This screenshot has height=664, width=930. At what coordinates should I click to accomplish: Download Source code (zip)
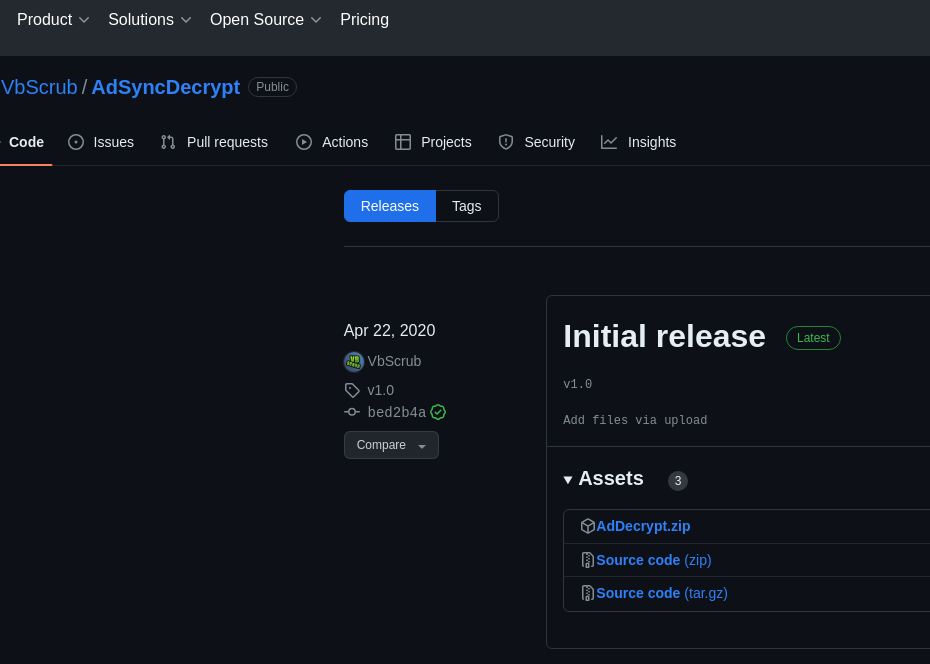654,560
